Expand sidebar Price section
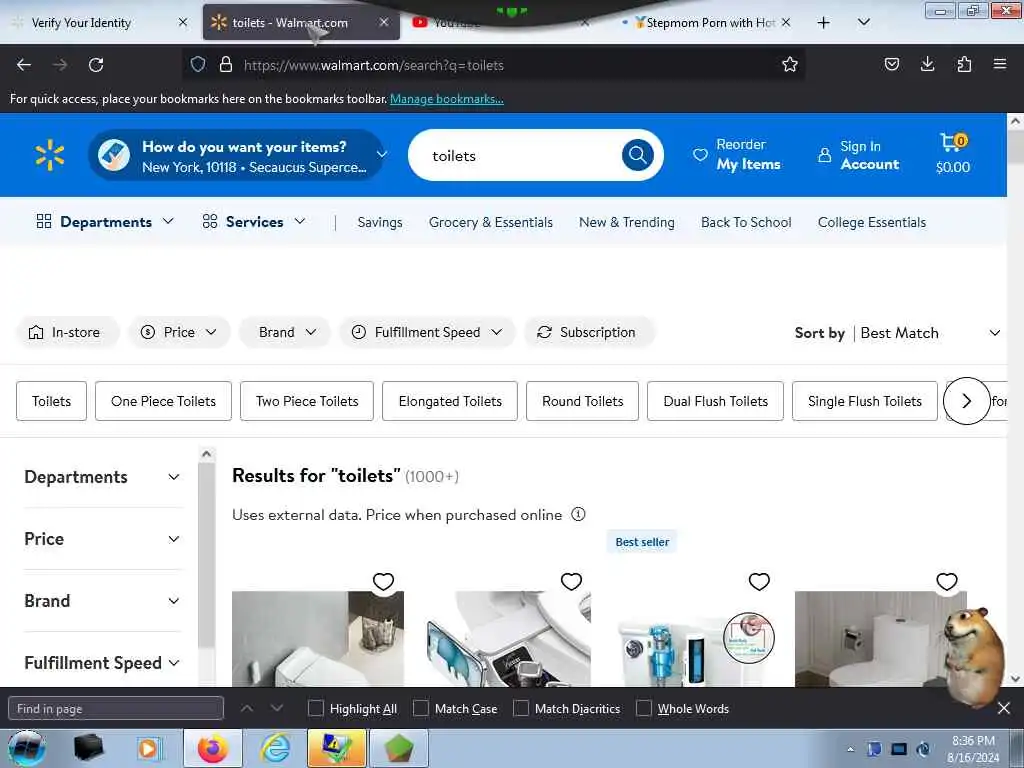 click(102, 539)
